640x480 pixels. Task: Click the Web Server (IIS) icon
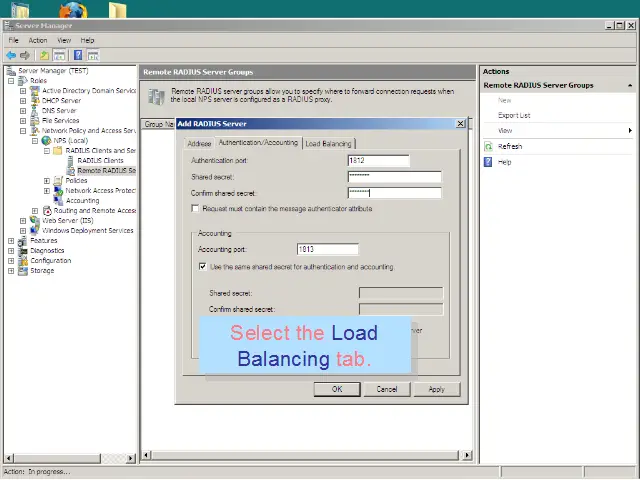[x=35, y=221]
